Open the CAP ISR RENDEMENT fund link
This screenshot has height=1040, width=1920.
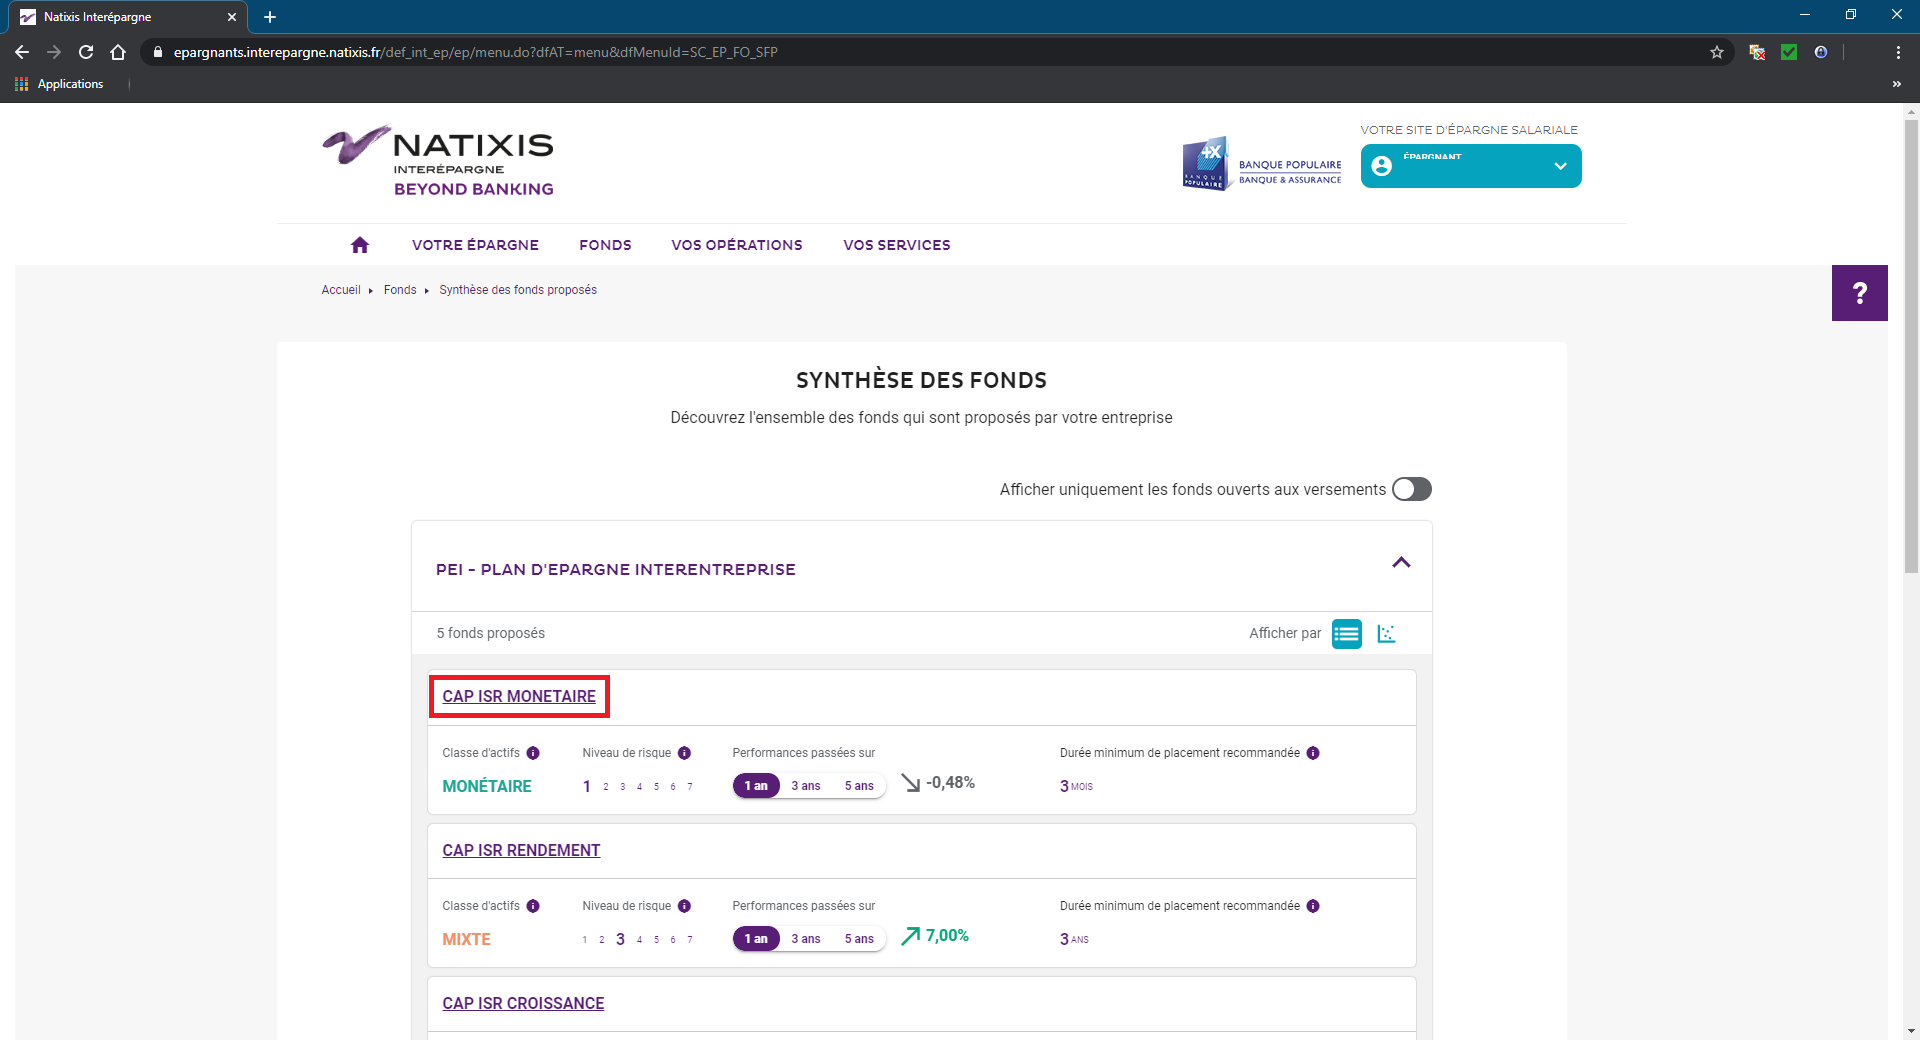[x=521, y=850]
